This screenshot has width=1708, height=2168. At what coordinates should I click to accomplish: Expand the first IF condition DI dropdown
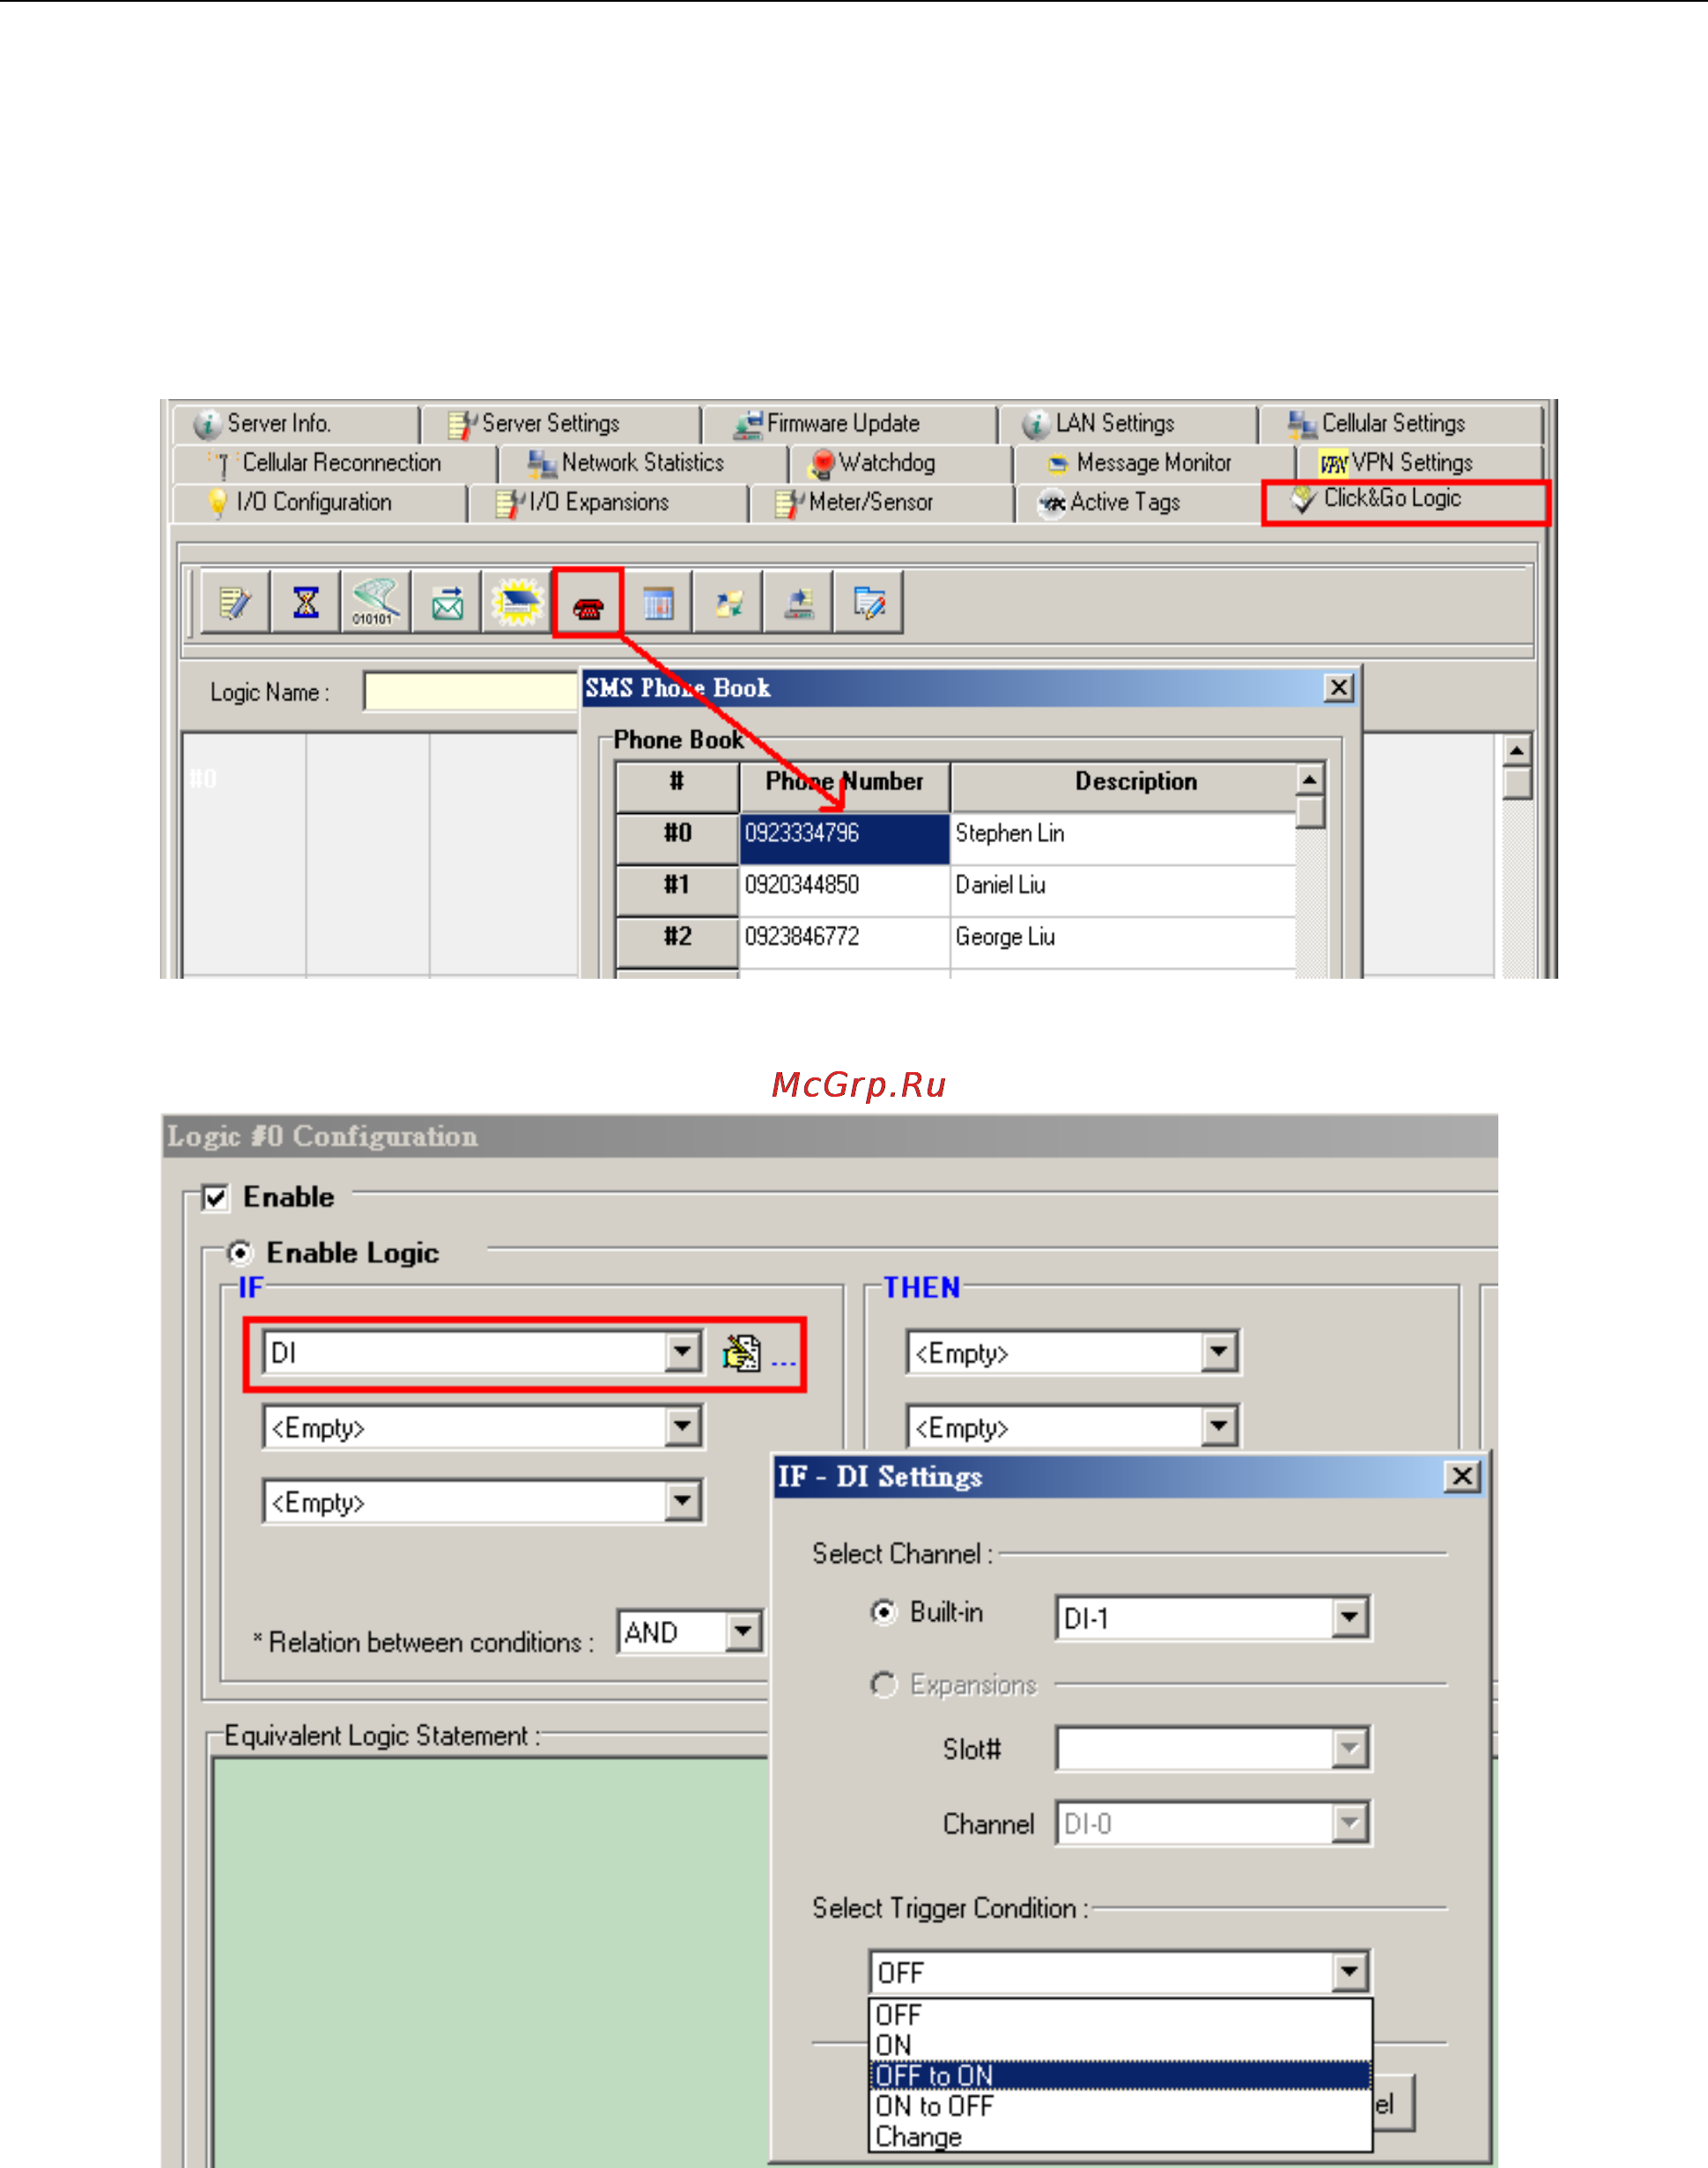682,1353
